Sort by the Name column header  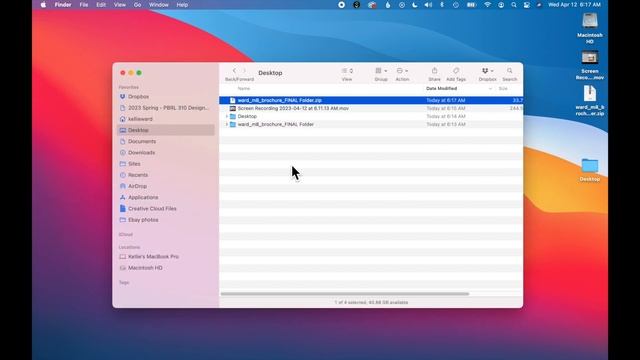point(244,89)
